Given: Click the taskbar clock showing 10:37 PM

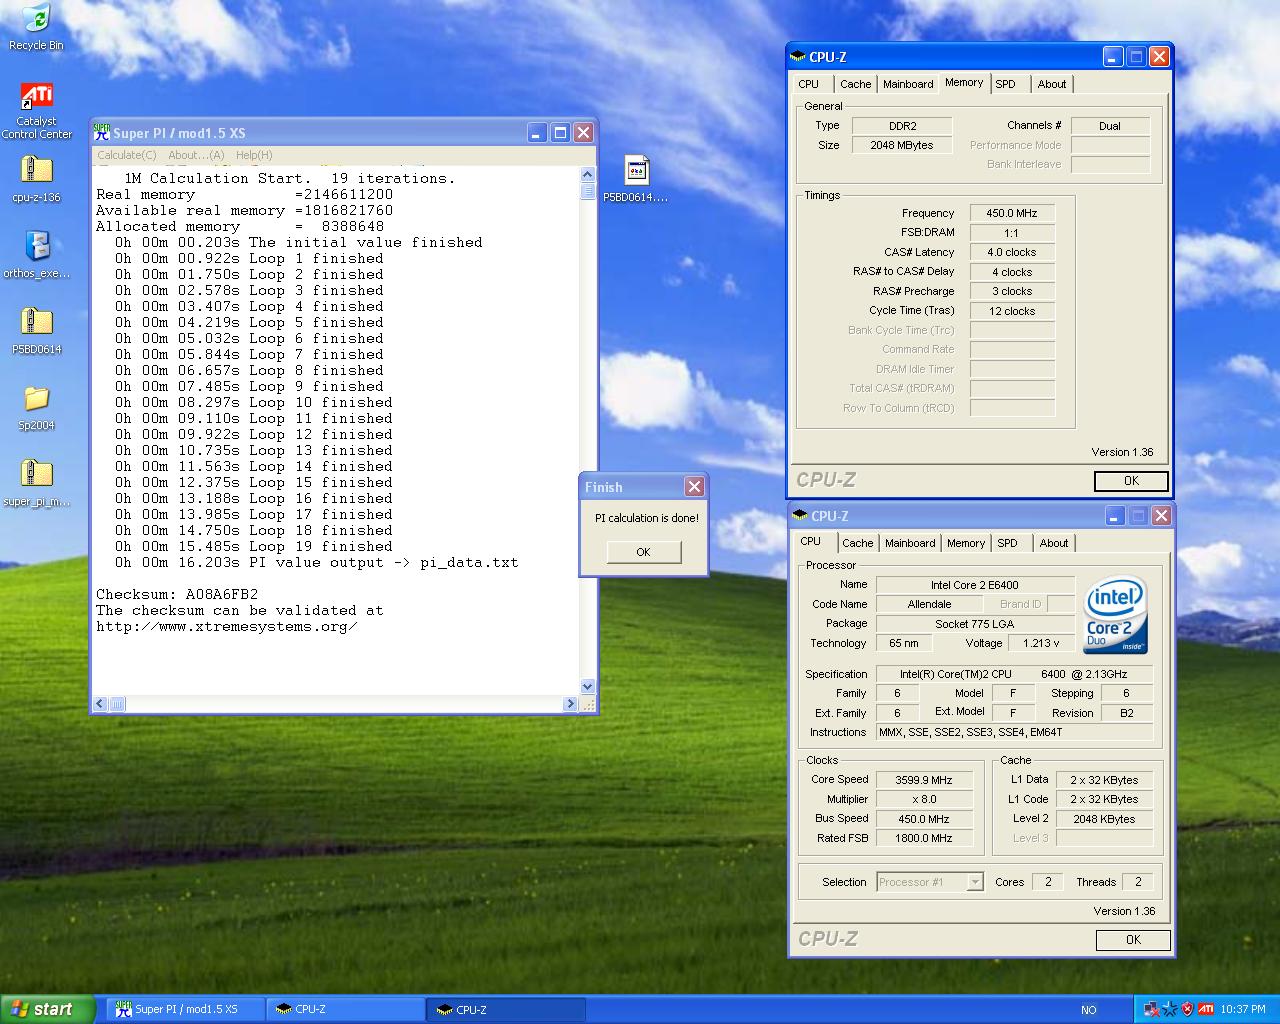Looking at the screenshot, I should pos(1243,1009).
